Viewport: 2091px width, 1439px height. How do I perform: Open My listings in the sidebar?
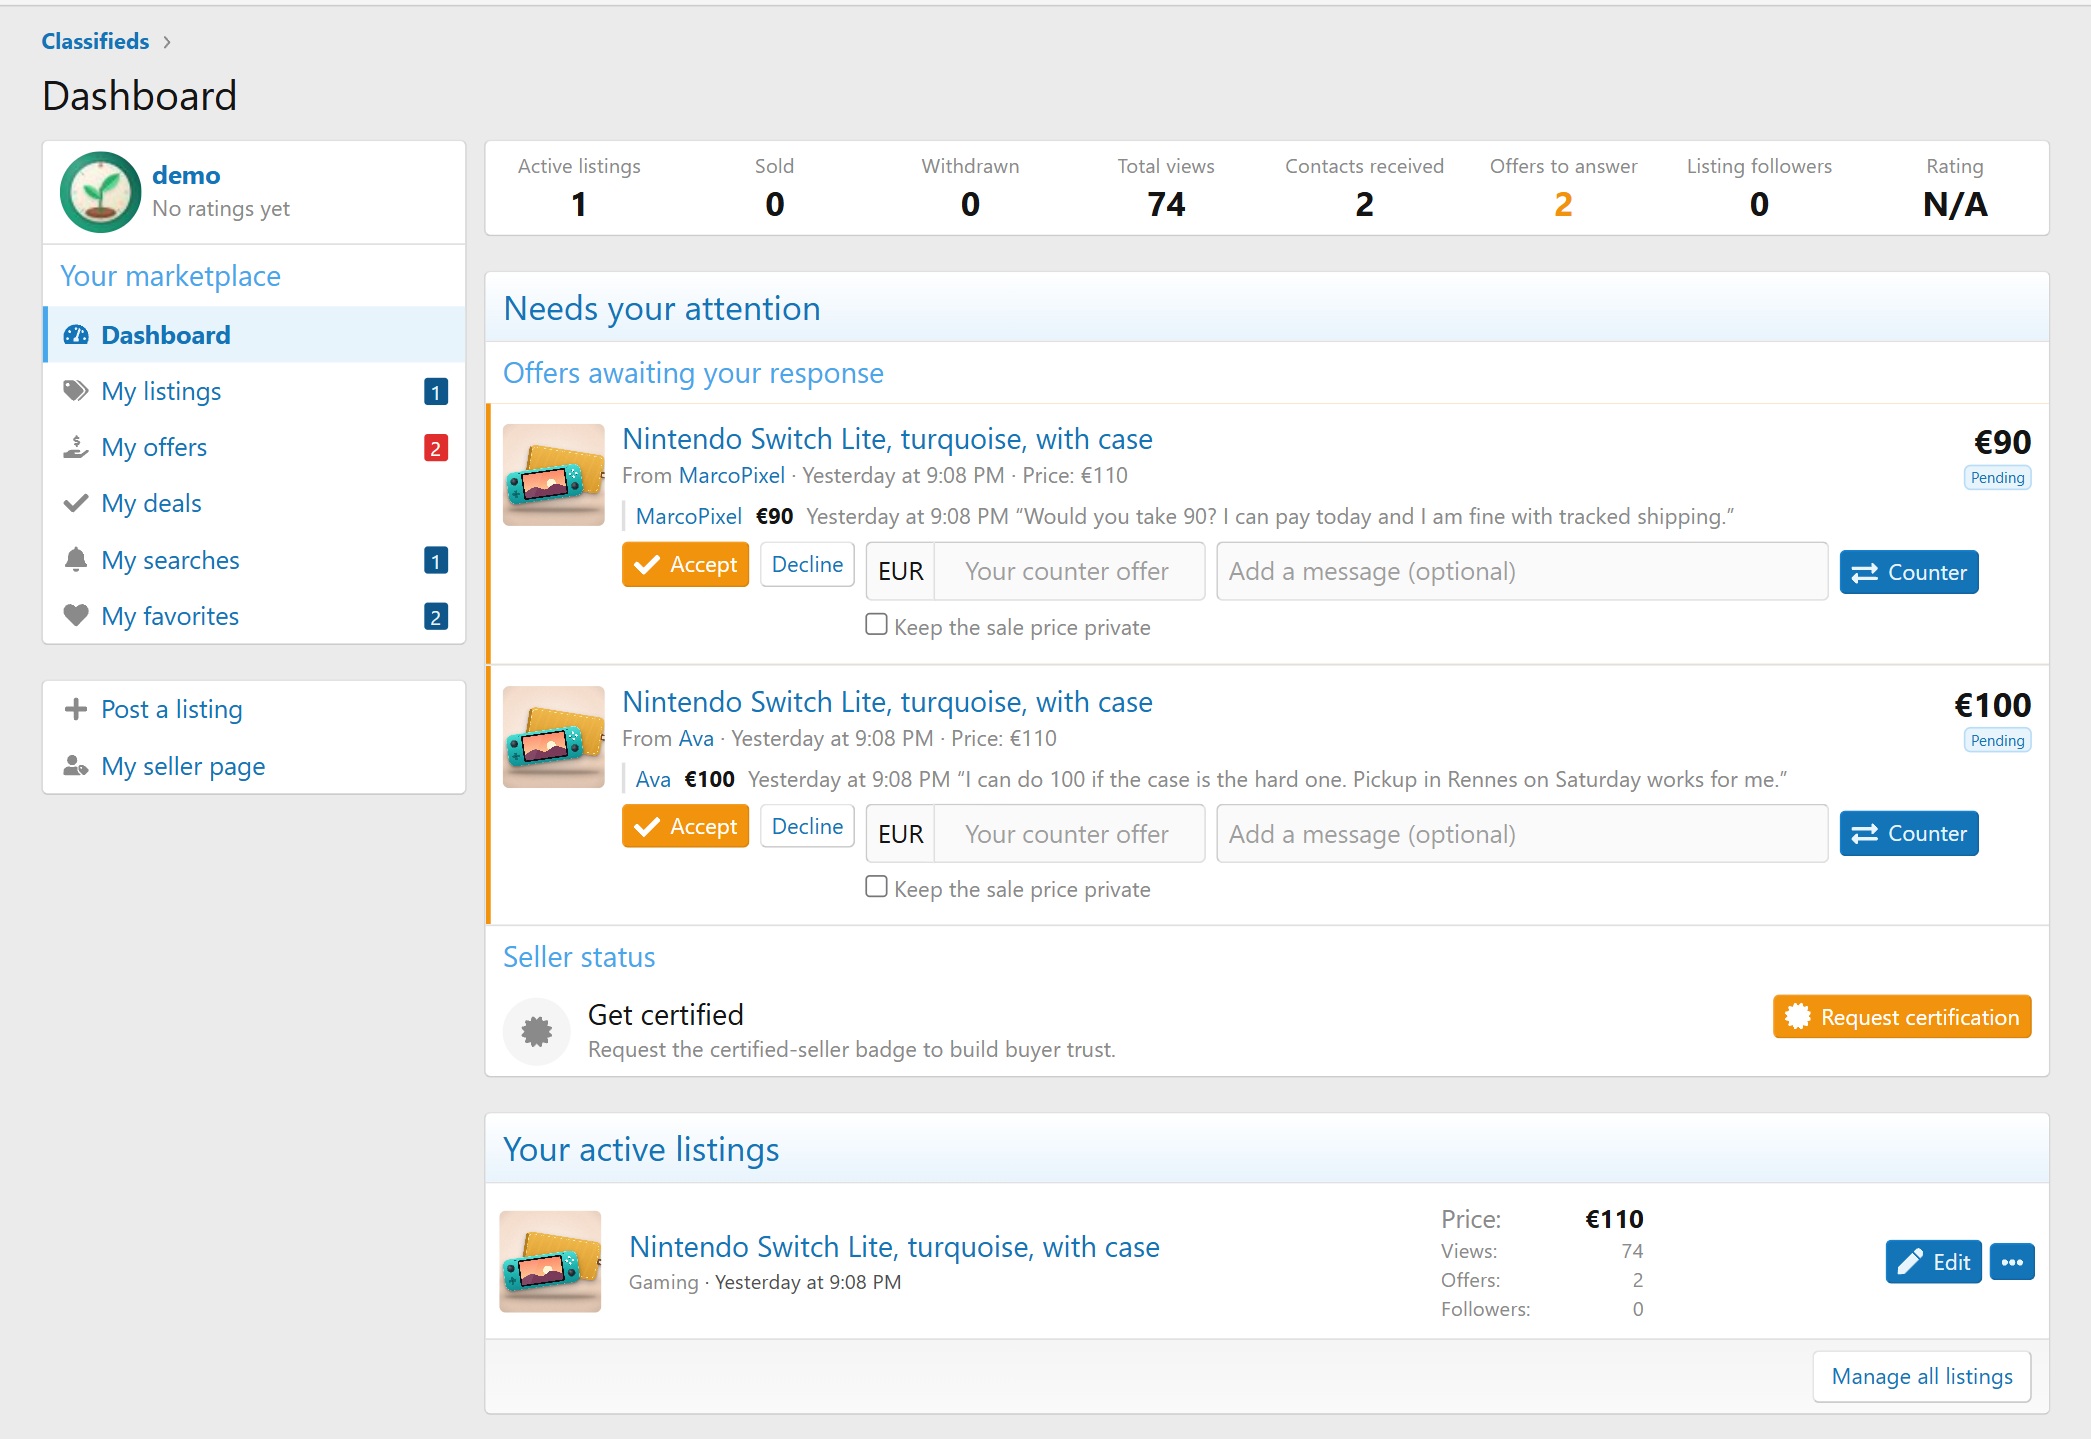(x=255, y=391)
